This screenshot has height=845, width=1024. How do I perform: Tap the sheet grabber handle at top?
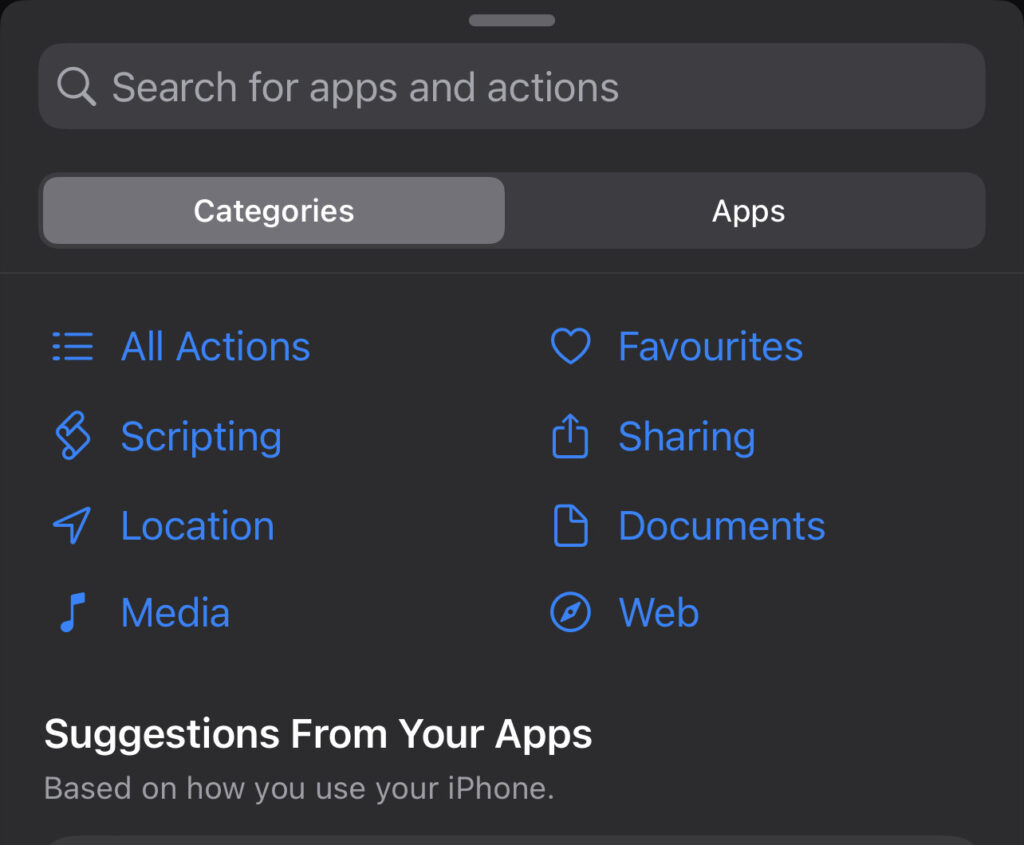pyautogui.click(x=512, y=20)
